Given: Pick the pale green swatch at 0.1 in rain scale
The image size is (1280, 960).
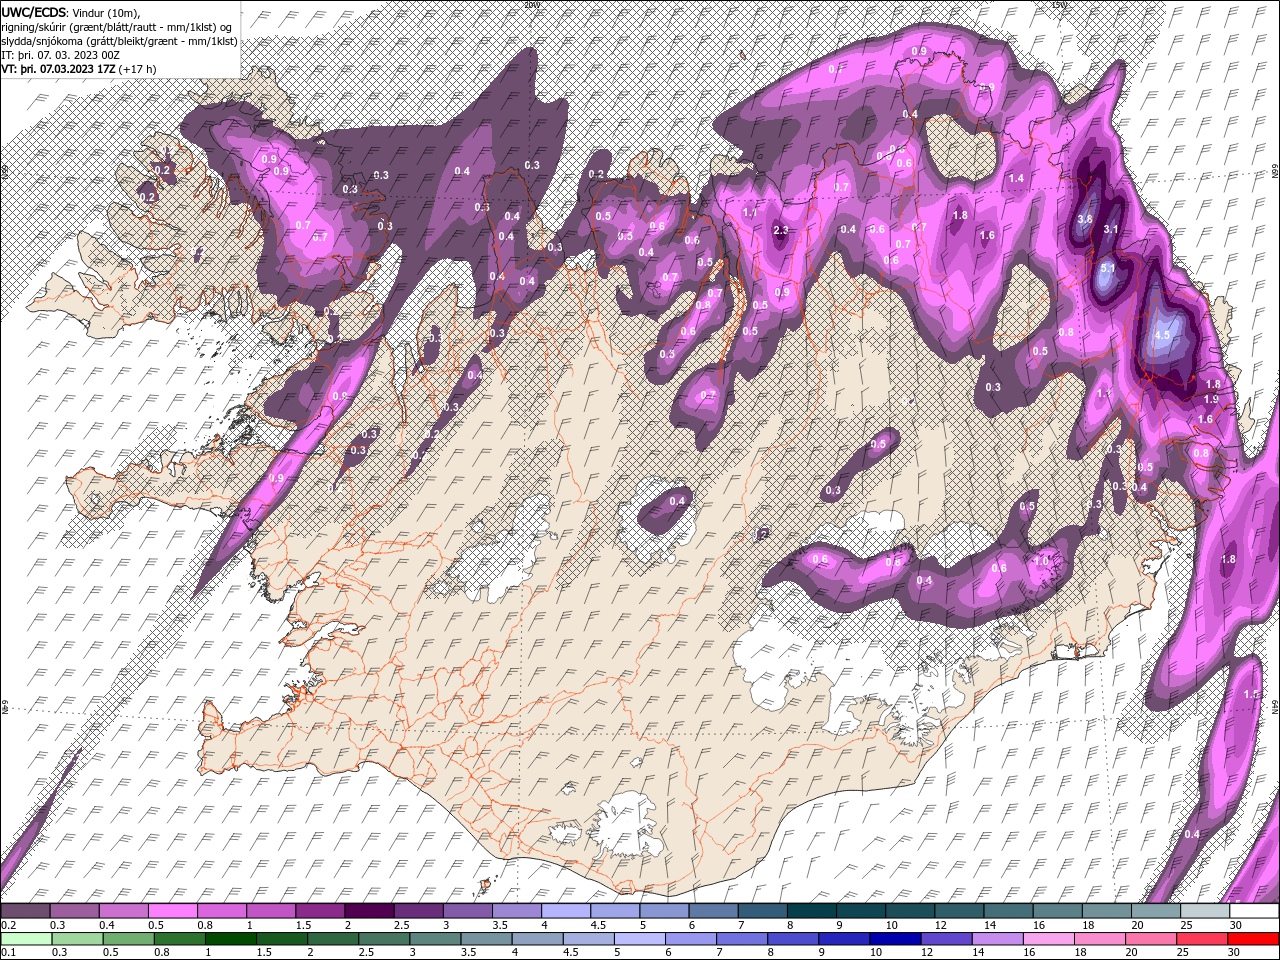Looking at the screenshot, I should (x=25, y=938).
